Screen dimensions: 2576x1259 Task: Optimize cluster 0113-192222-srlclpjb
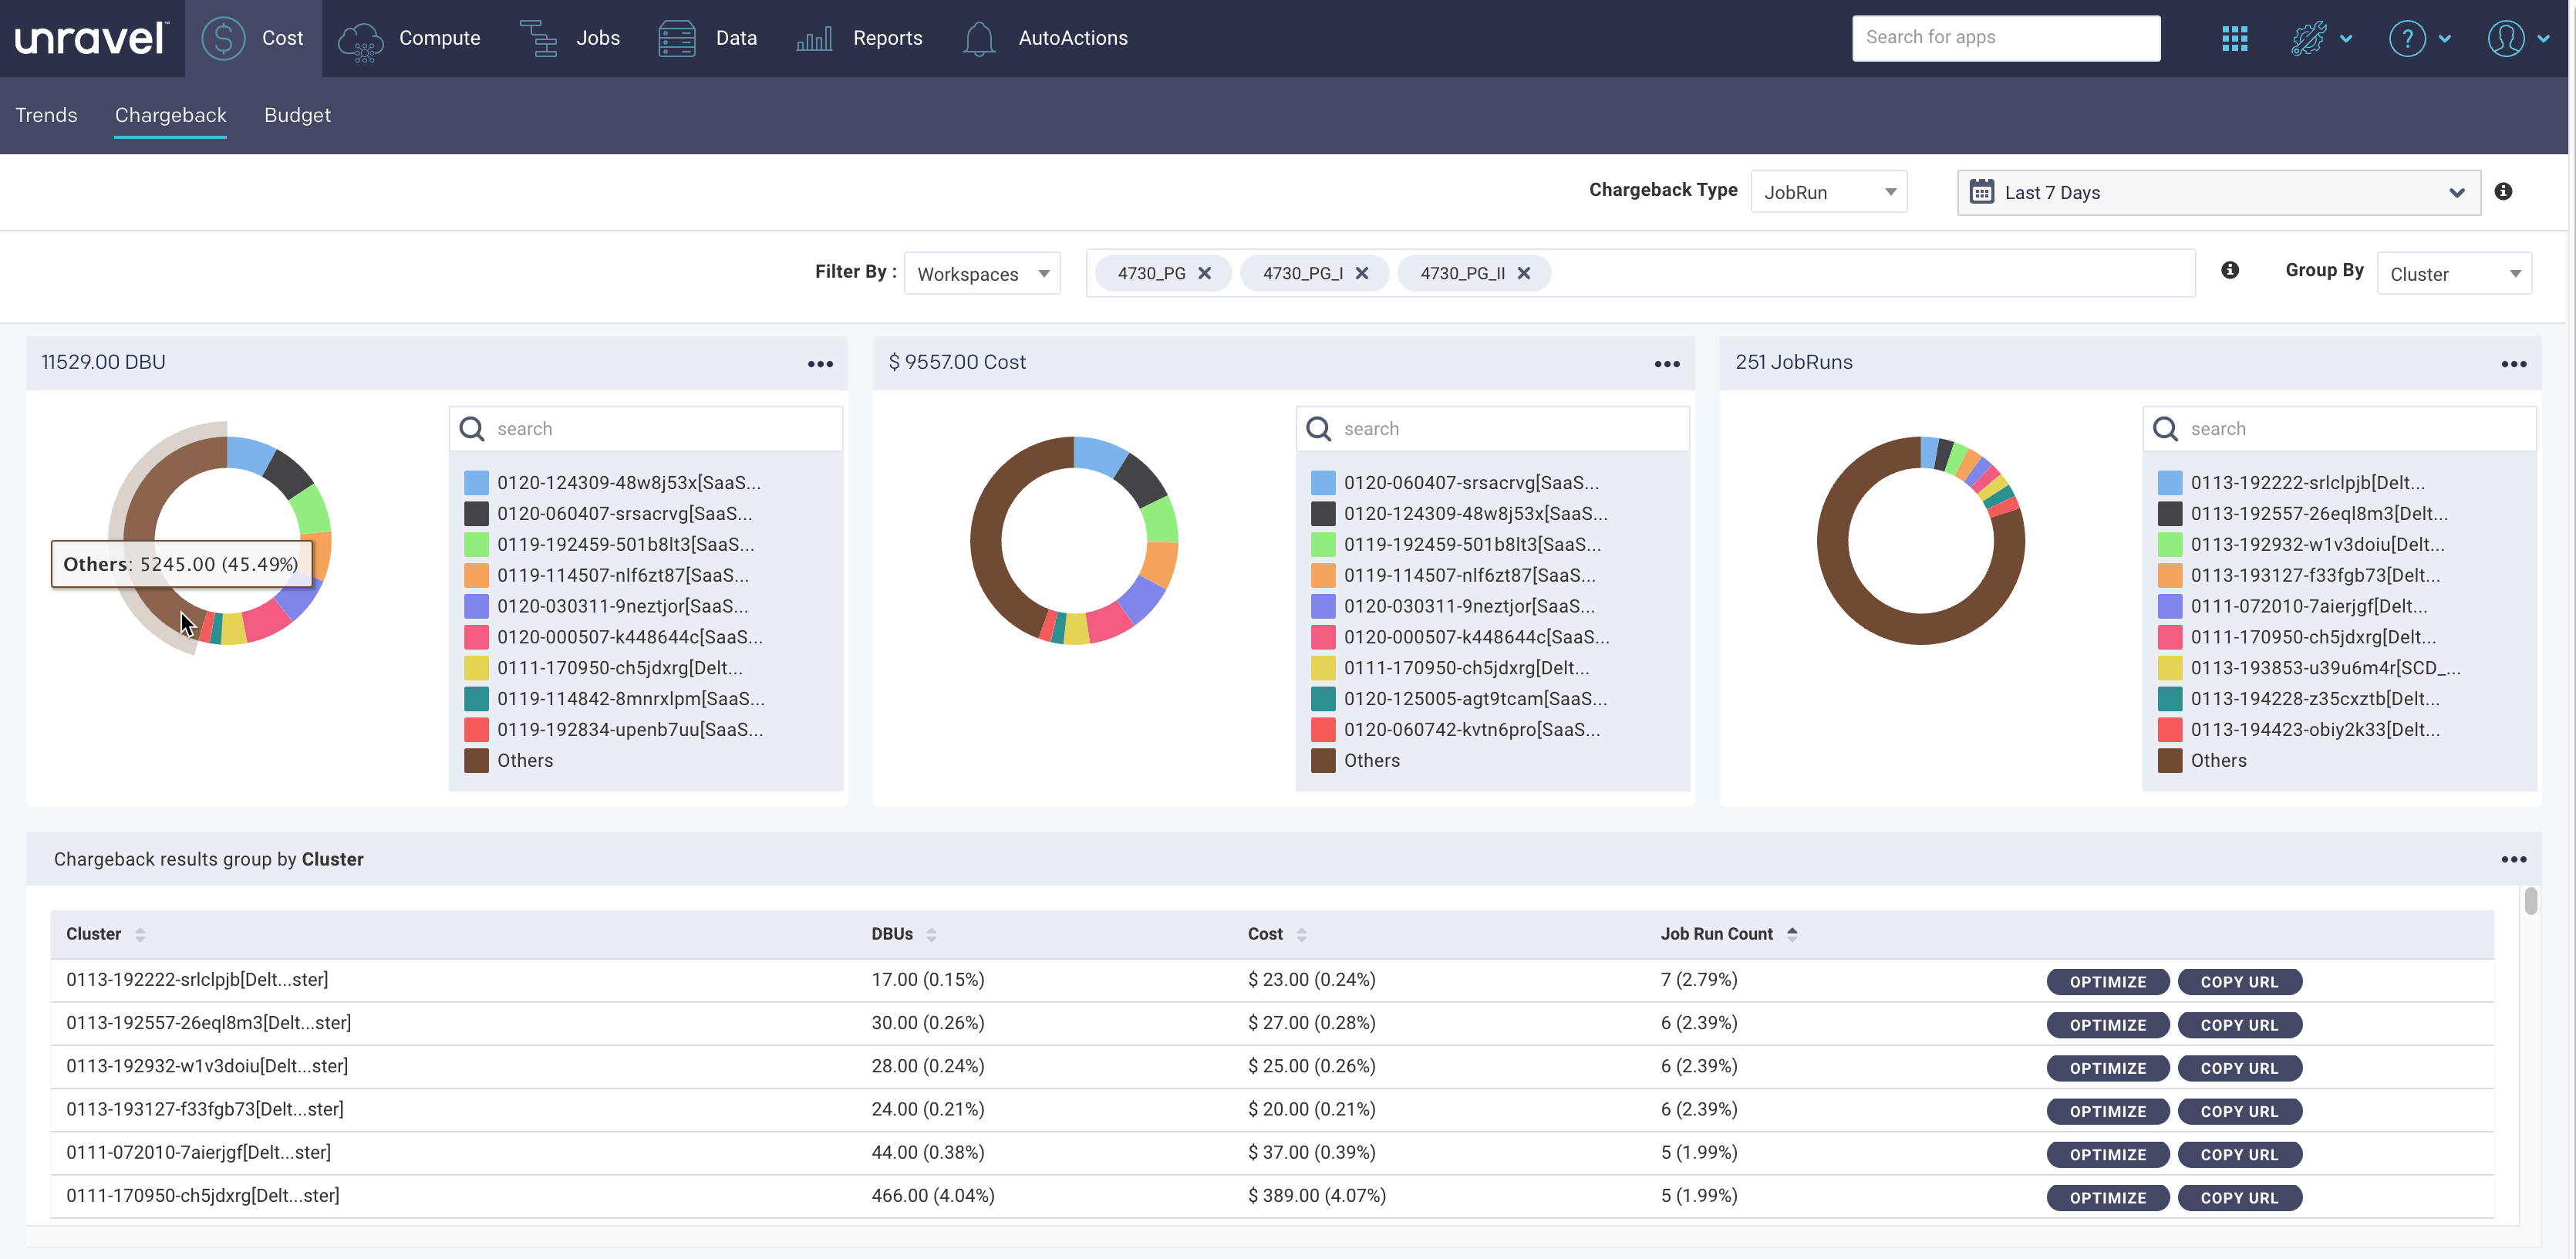pyautogui.click(x=2107, y=982)
